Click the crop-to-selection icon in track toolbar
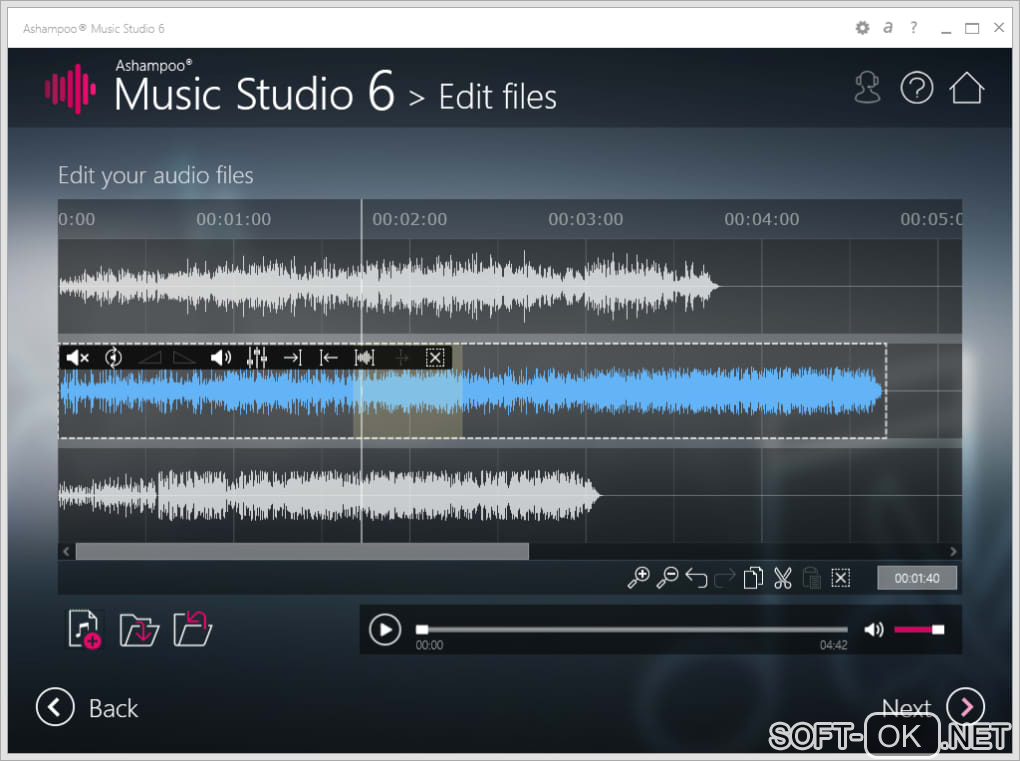1020x761 pixels. tap(364, 358)
